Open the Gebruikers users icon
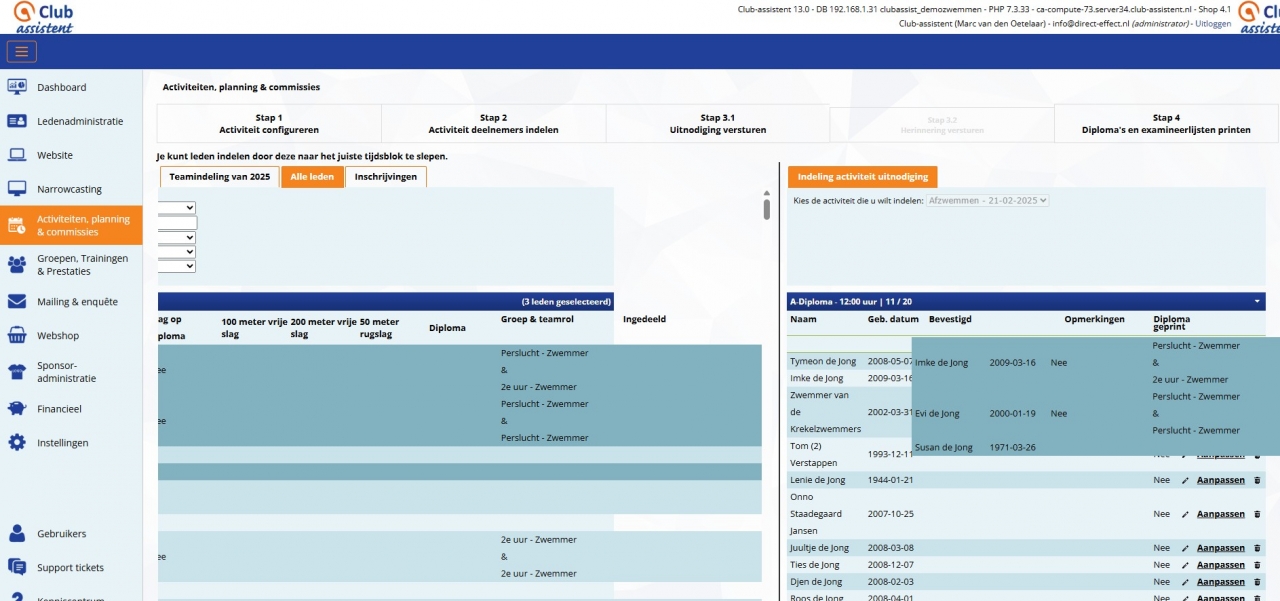 [x=17, y=534]
